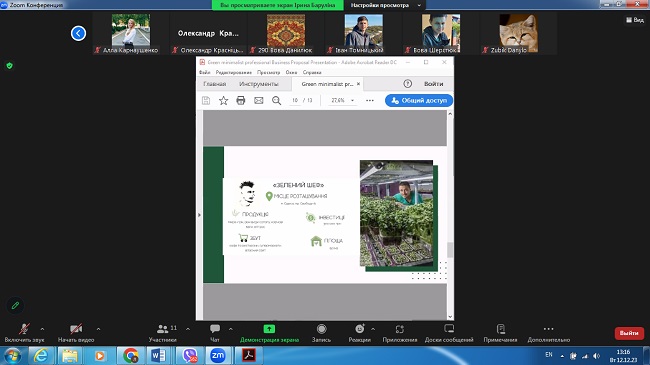Switch to Adobe Acrobat taskbar icon

[x=249, y=356]
